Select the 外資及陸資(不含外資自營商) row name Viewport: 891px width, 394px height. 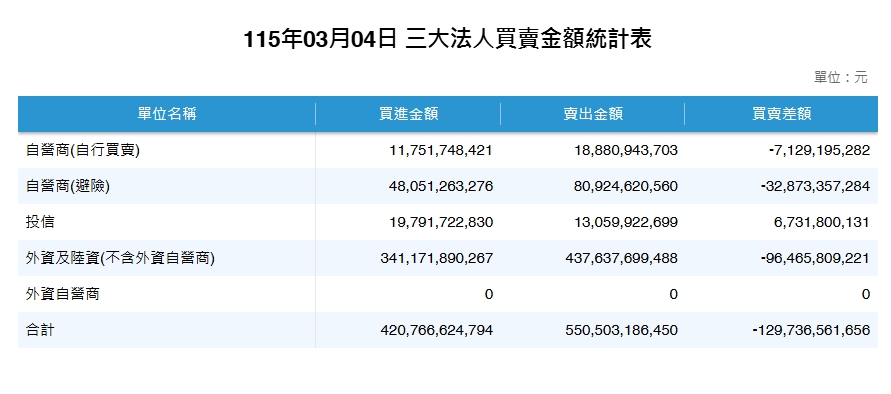click(x=120, y=258)
